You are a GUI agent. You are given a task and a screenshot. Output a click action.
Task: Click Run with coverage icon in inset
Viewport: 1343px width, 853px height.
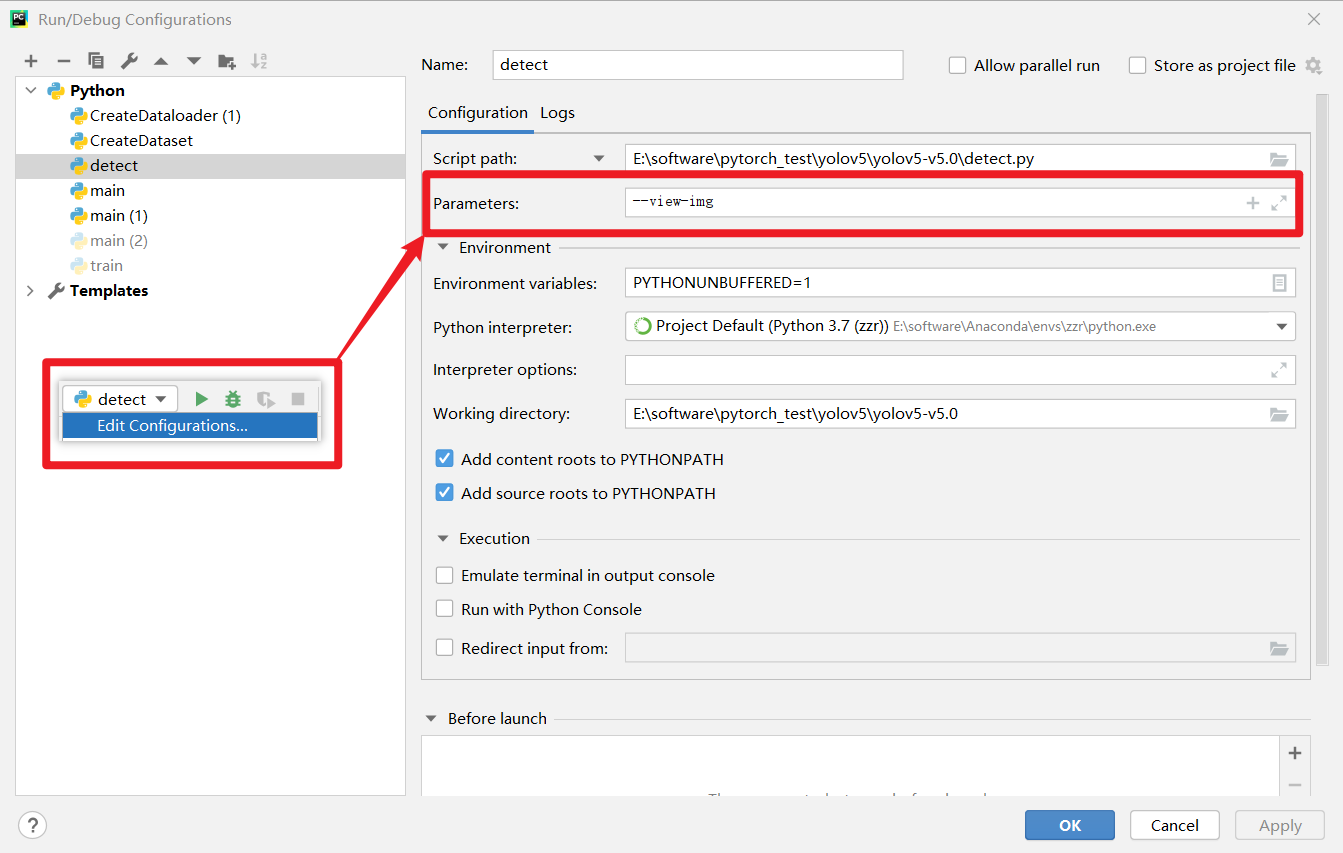(265, 399)
